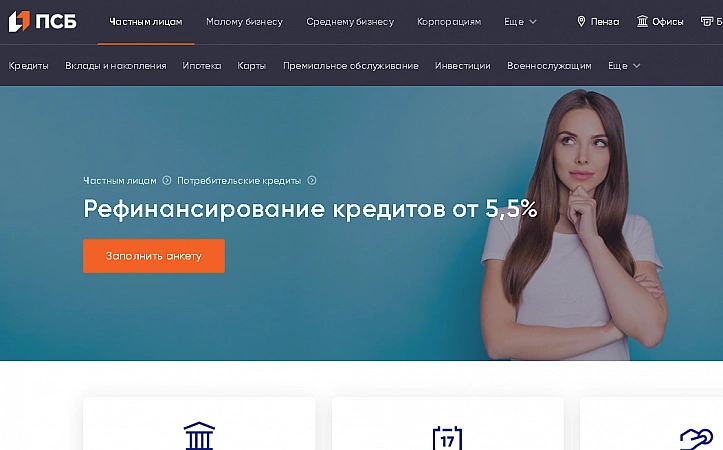
Task: Expand the second-row Еще dropdown
Action: (624, 66)
